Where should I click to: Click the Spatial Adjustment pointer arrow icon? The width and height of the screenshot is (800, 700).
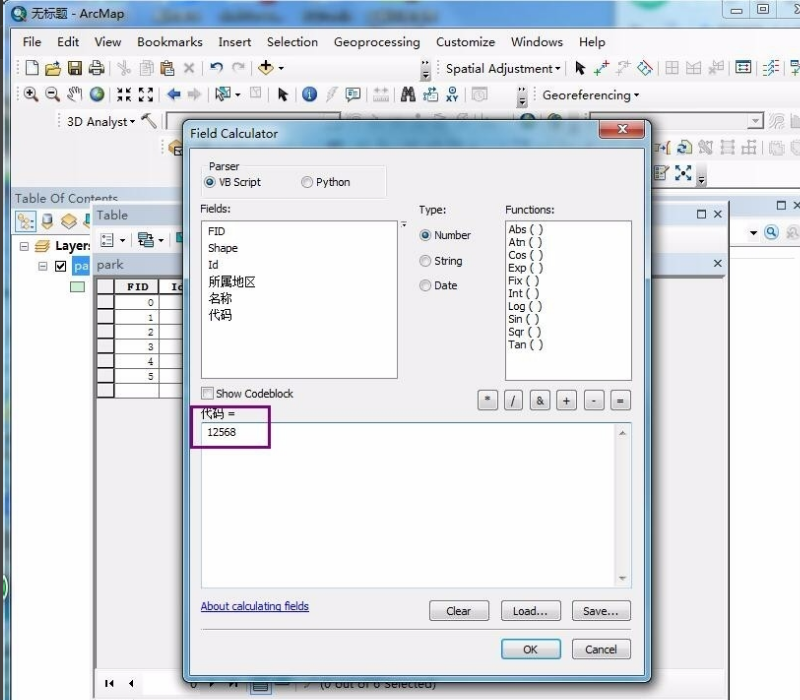point(580,68)
